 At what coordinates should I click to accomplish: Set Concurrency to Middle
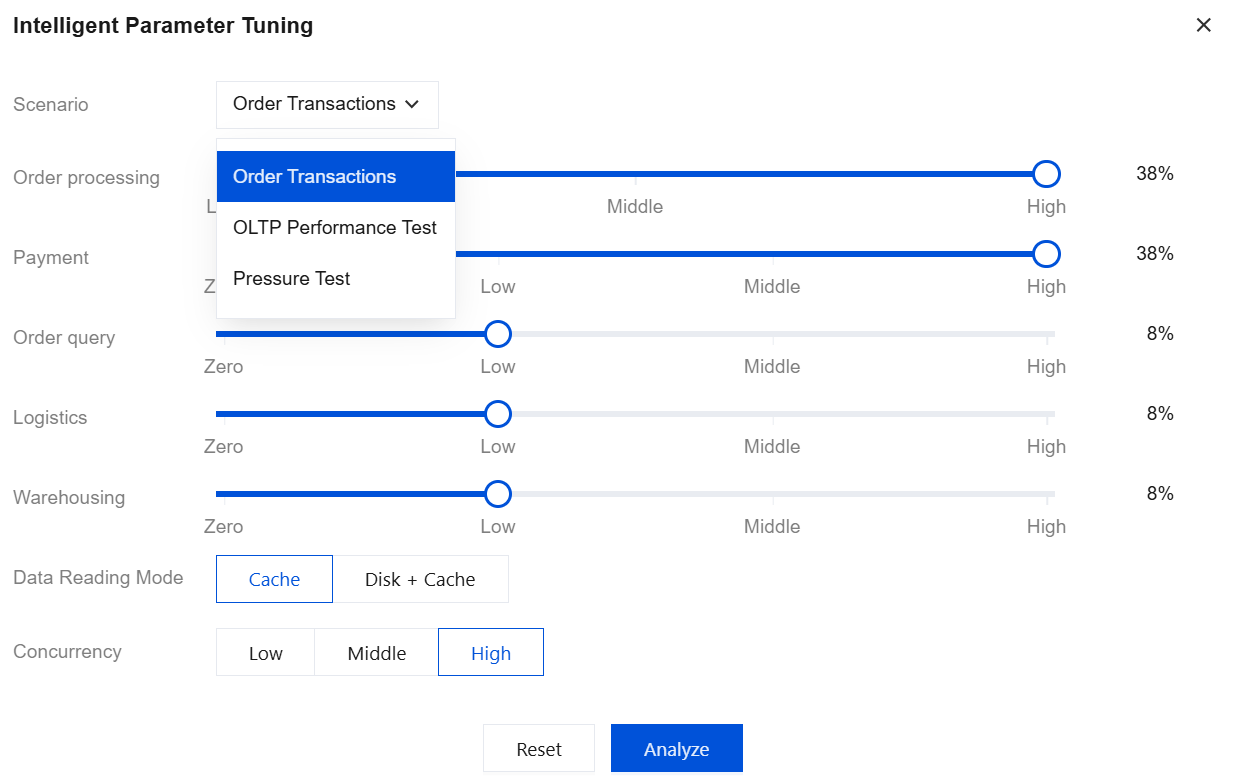click(x=376, y=653)
